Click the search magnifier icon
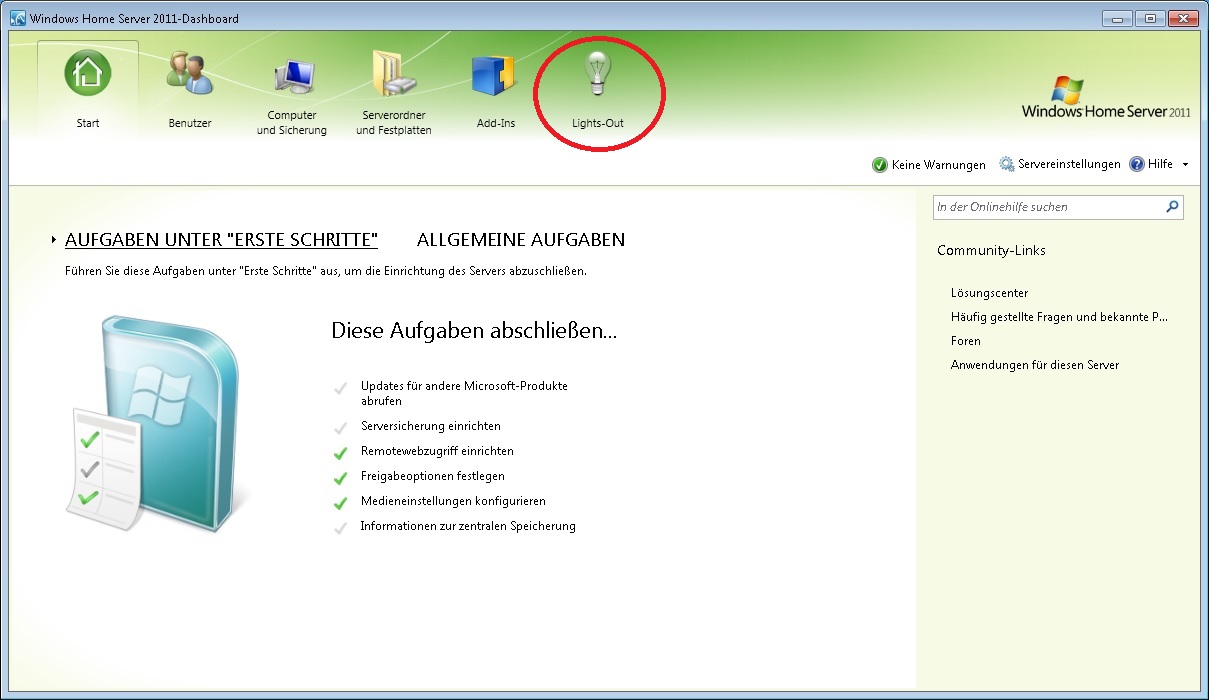The height and width of the screenshot is (700, 1209). point(1172,207)
